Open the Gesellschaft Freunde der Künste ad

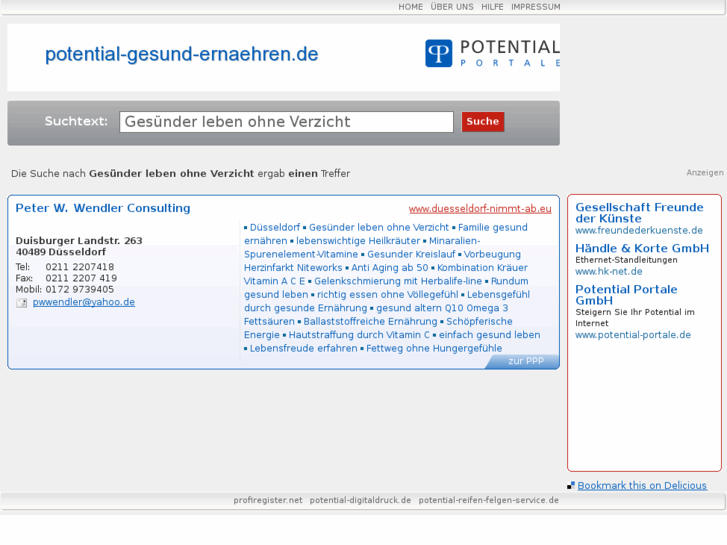click(x=639, y=213)
